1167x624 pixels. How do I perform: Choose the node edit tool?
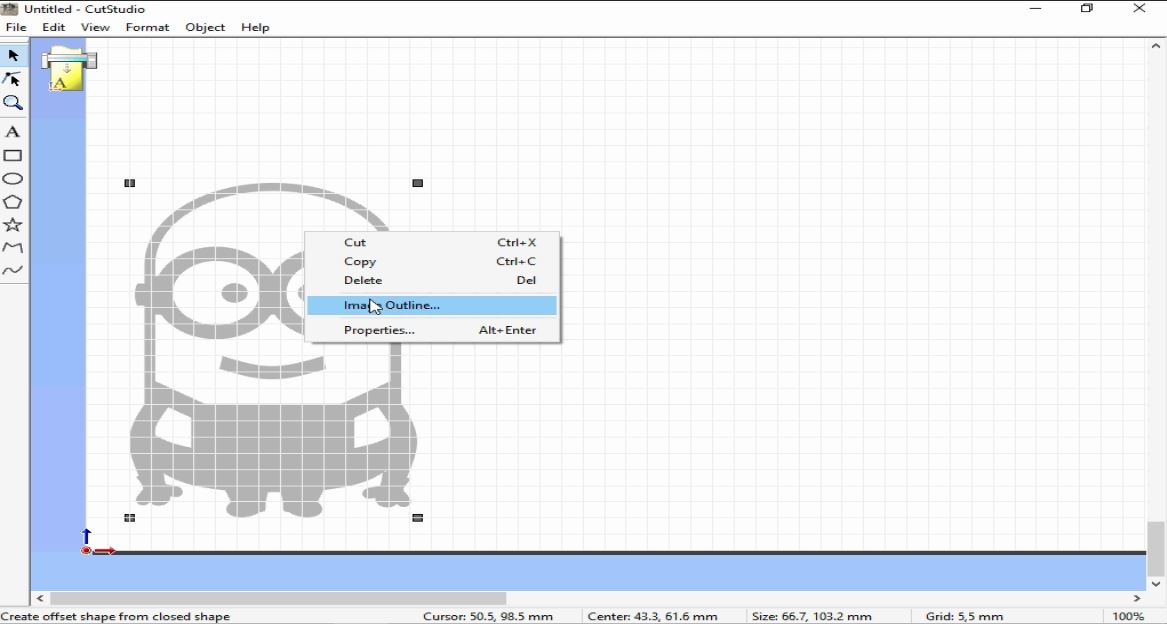click(13, 79)
